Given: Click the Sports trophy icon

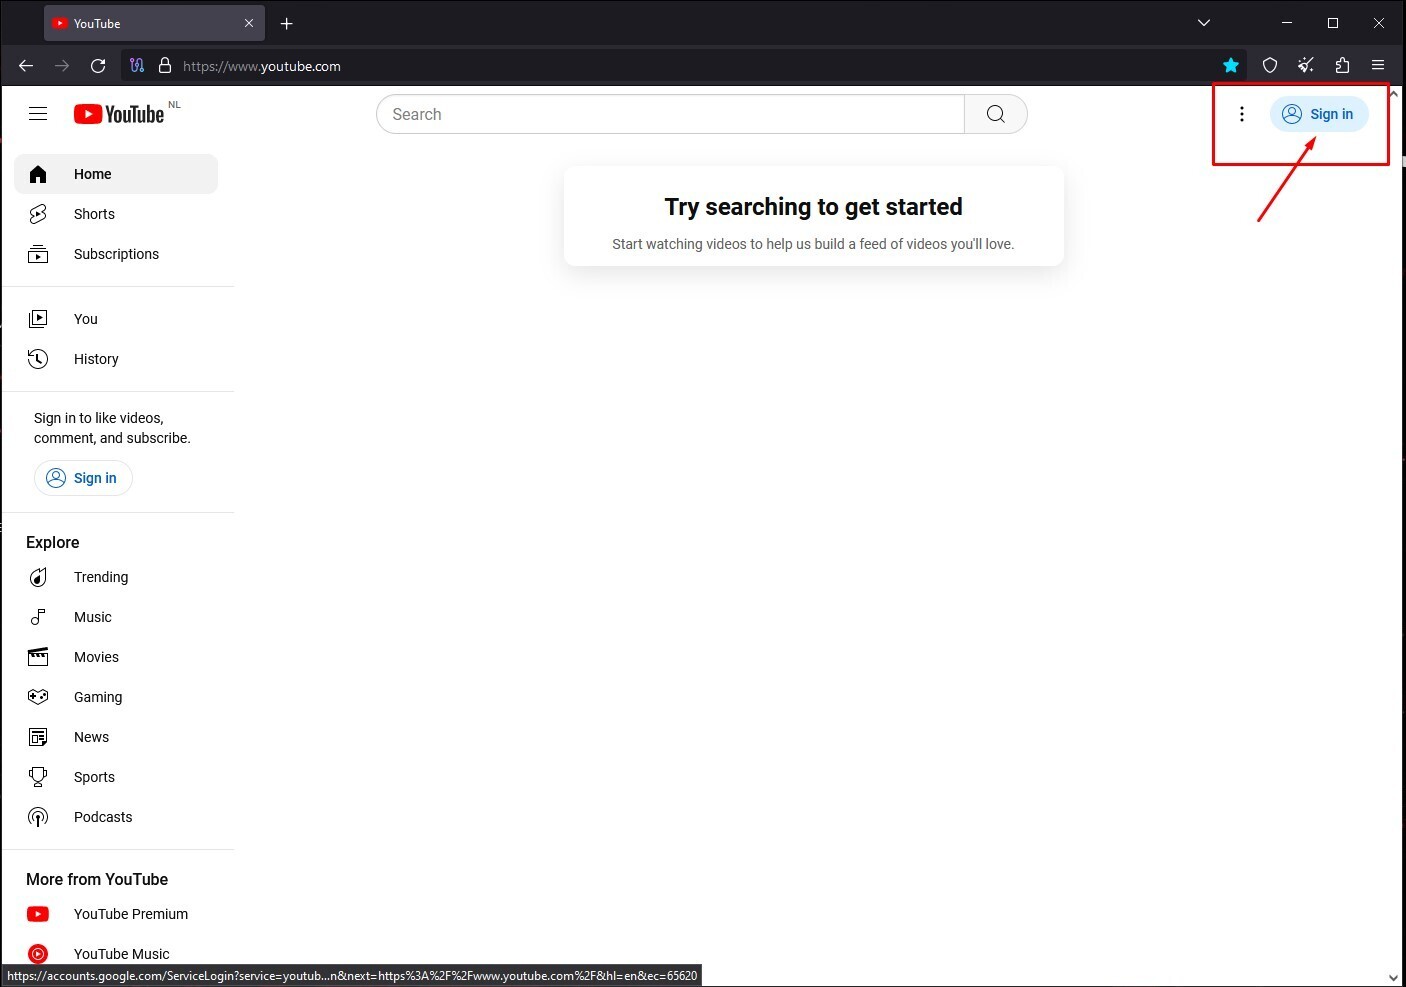Looking at the screenshot, I should tap(38, 777).
